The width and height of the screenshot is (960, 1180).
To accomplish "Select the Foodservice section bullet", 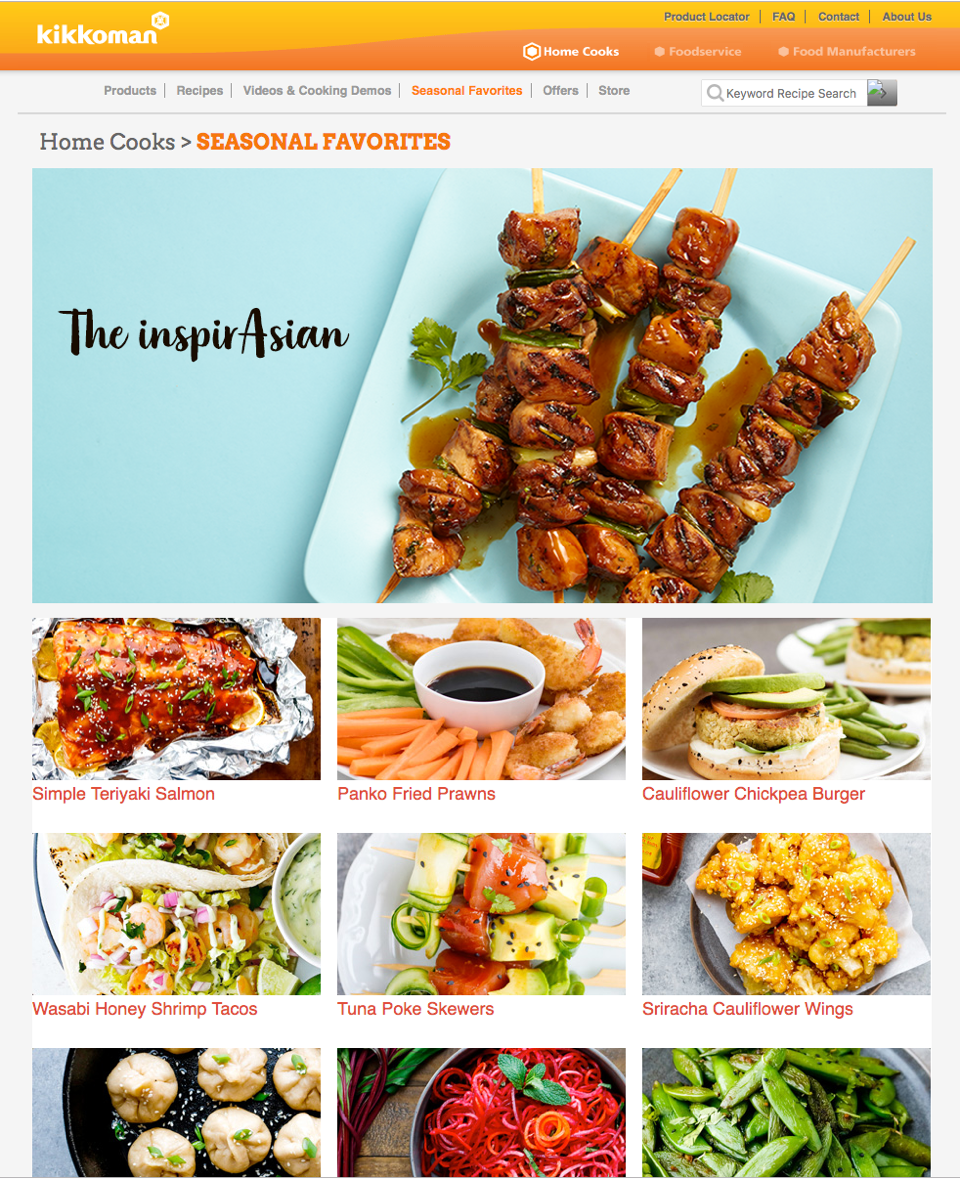I will [x=659, y=51].
